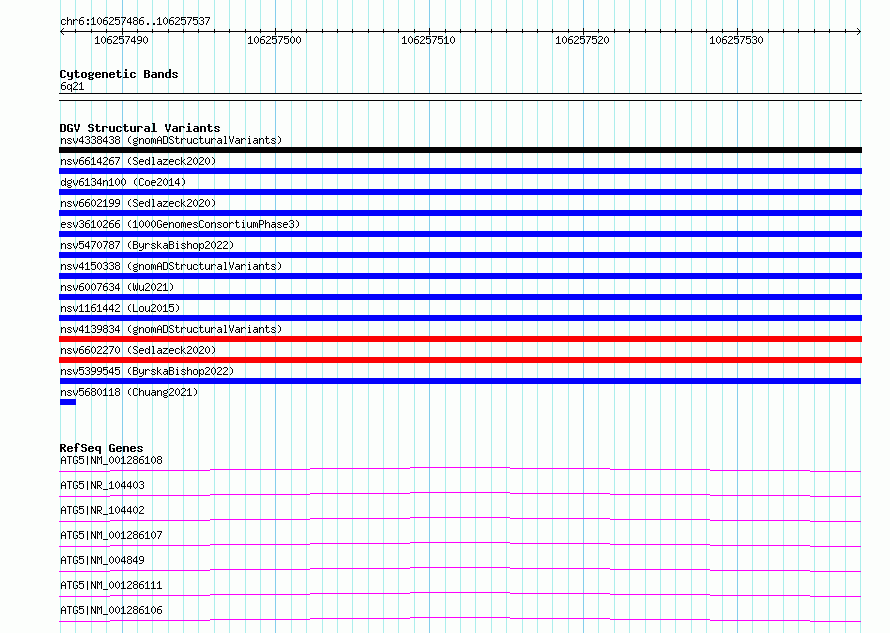
Task: Click ruler position 106257510
Action: (428, 40)
